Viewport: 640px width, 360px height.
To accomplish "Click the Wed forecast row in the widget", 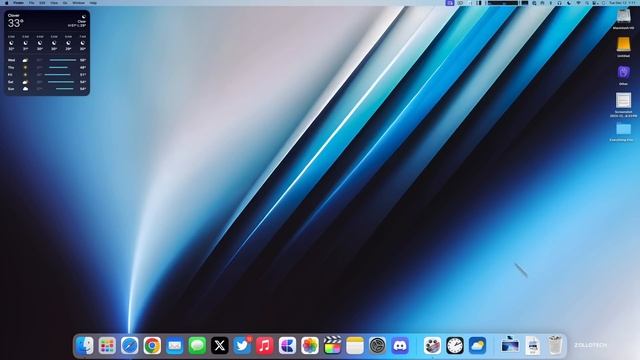I will point(47,60).
